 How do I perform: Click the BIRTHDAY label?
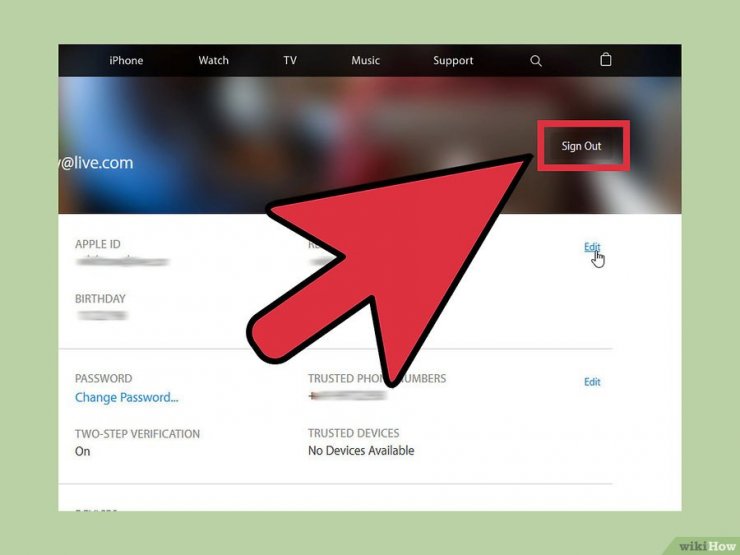[100, 299]
